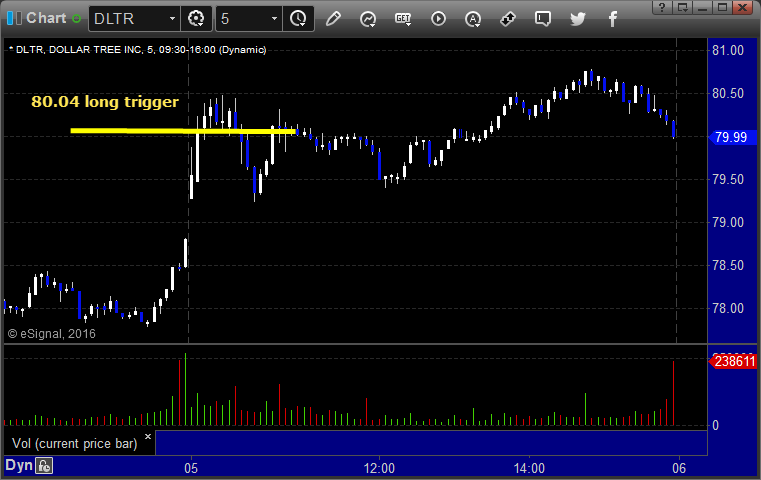Click the 79.50 price axis label
The image size is (761, 480).
click(x=728, y=180)
